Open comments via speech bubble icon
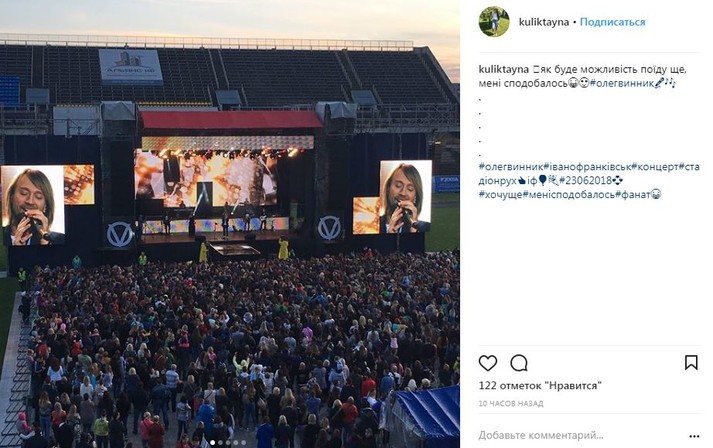Screen dimensions: 713x448 519,363
